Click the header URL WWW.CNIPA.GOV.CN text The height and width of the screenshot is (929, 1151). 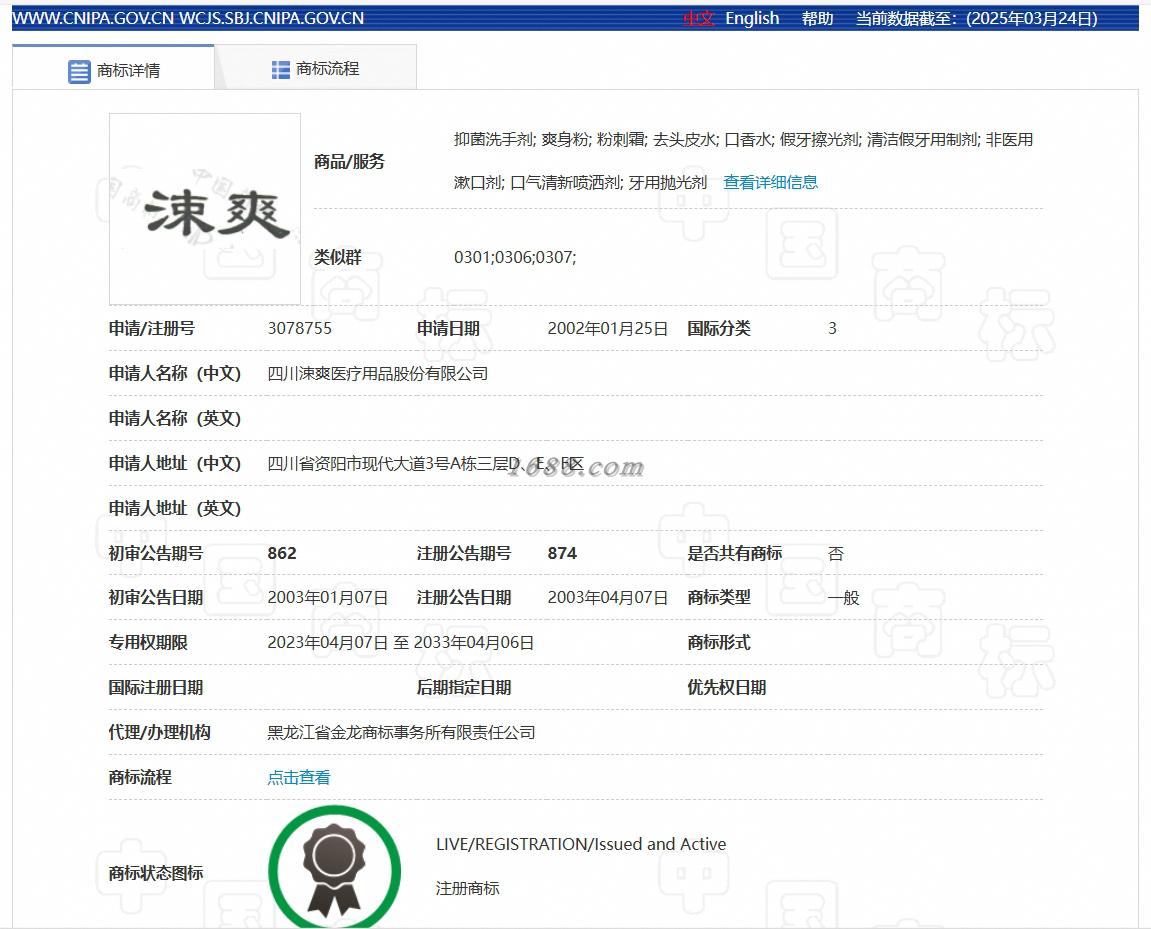coord(93,18)
